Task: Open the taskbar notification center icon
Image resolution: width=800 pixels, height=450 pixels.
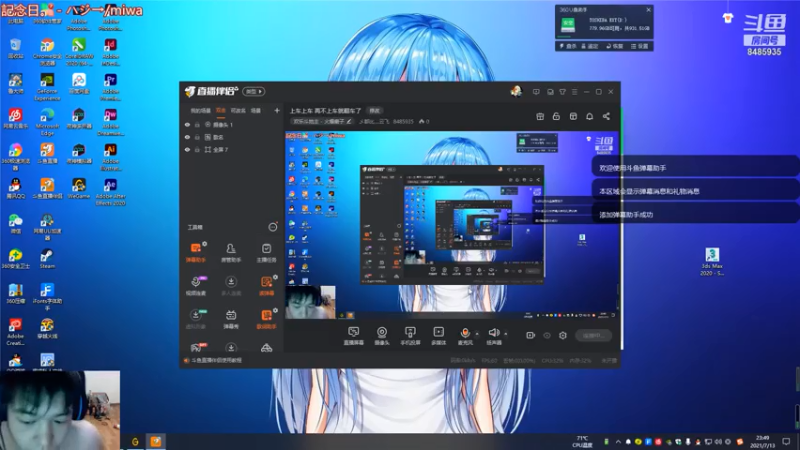Action: tap(786, 441)
